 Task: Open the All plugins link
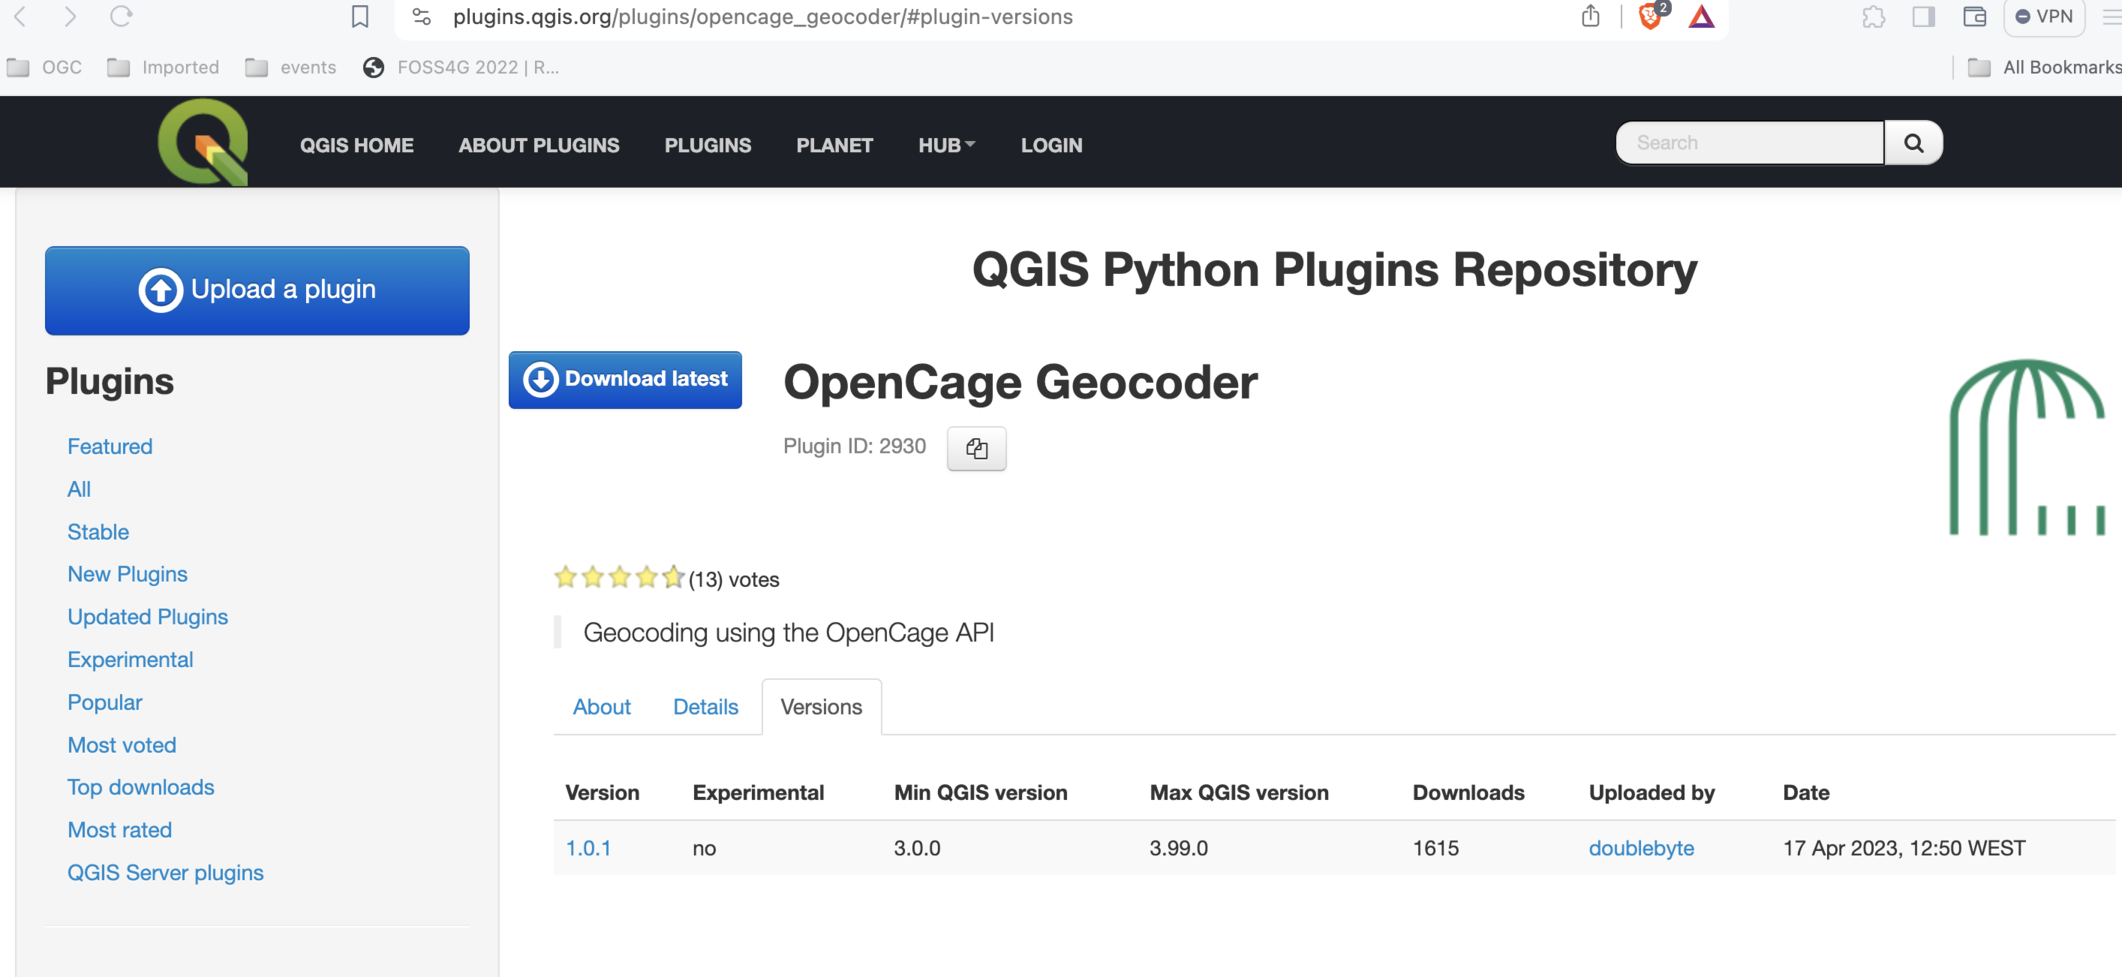click(x=79, y=489)
